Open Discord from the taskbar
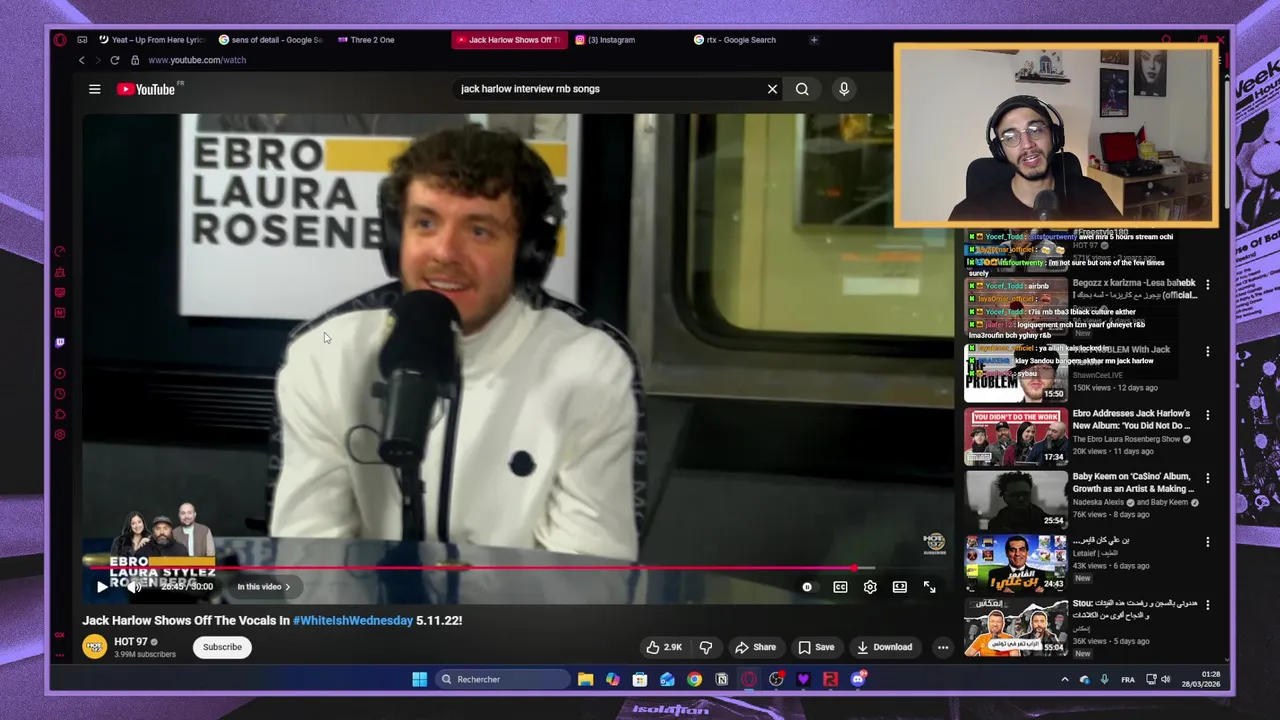The width and height of the screenshot is (1280, 720). pyautogui.click(x=858, y=679)
